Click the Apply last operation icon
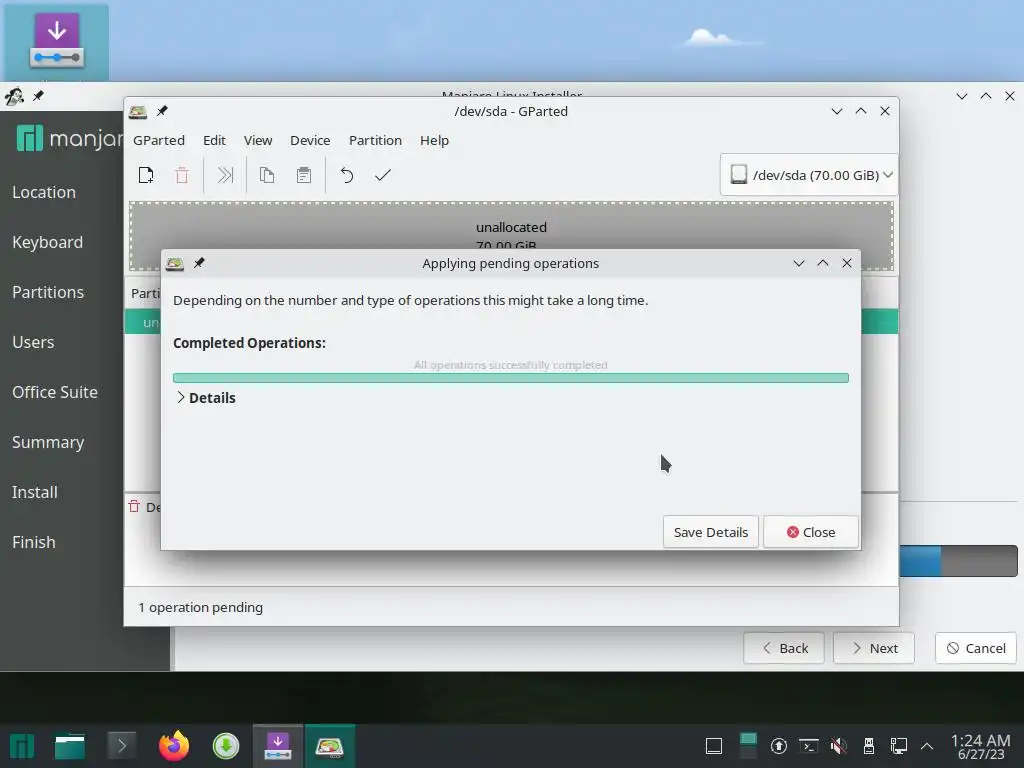The image size is (1024, 768). tap(225, 175)
